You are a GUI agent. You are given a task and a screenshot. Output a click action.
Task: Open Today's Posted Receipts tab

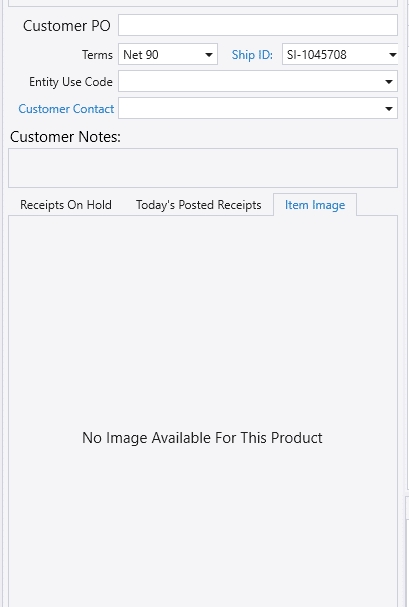(x=199, y=205)
